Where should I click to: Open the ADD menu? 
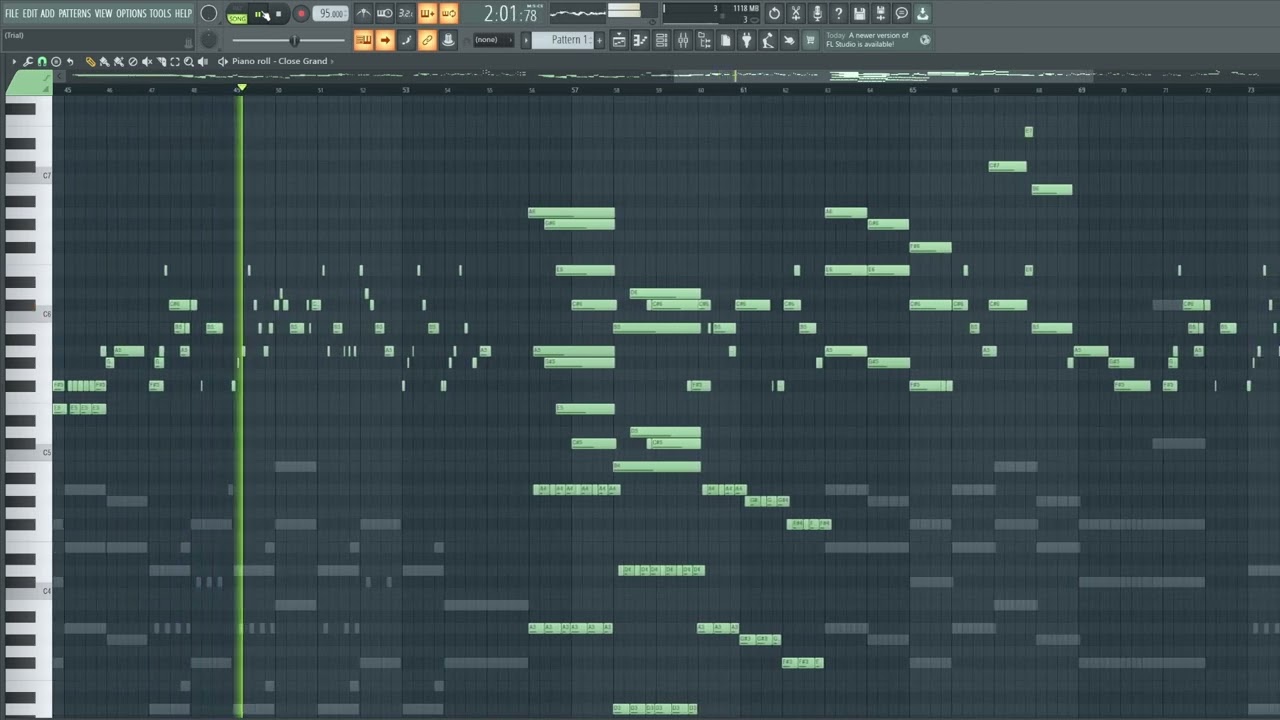click(x=47, y=14)
